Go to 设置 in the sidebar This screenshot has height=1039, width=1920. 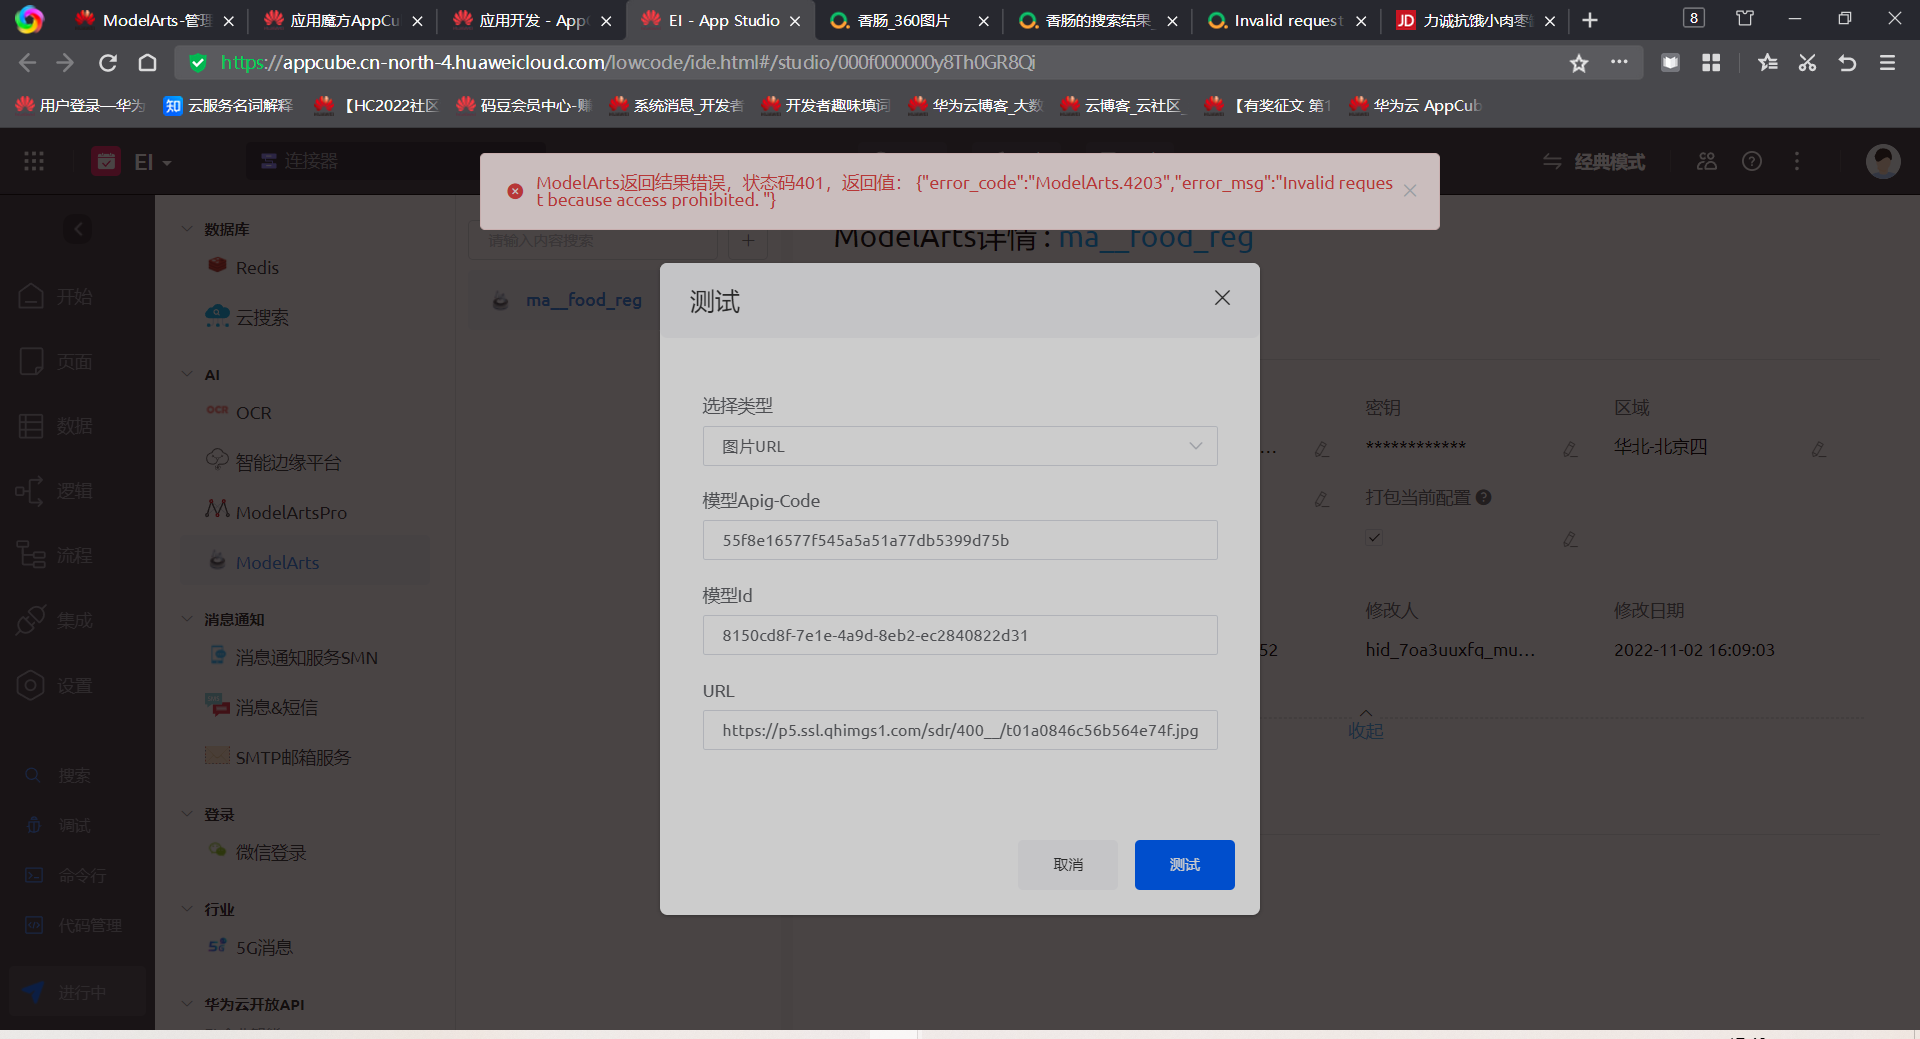56,686
